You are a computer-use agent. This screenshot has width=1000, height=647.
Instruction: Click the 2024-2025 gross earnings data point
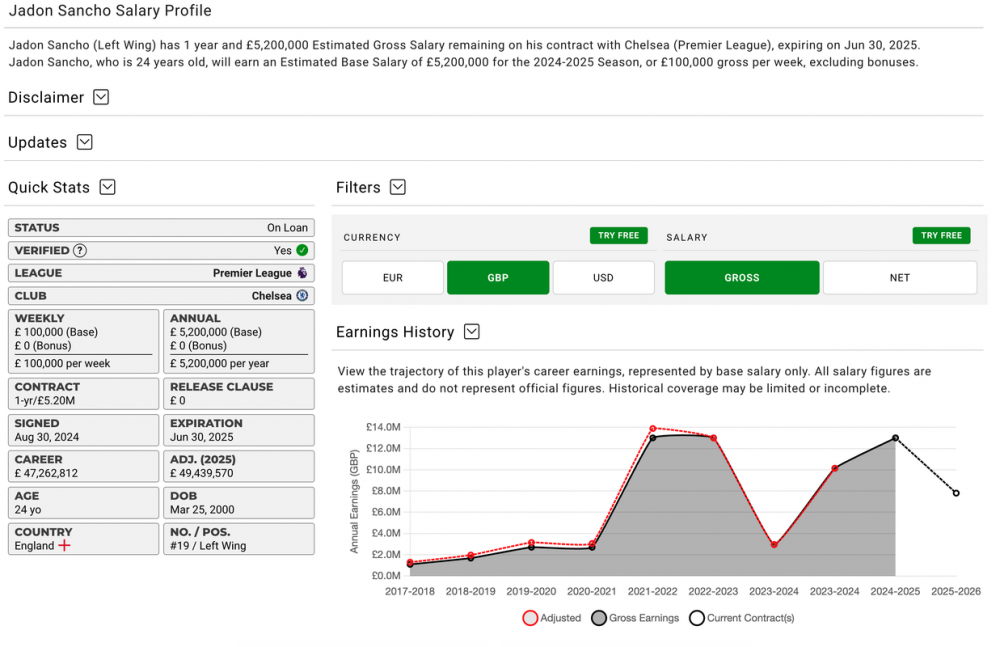click(895, 438)
